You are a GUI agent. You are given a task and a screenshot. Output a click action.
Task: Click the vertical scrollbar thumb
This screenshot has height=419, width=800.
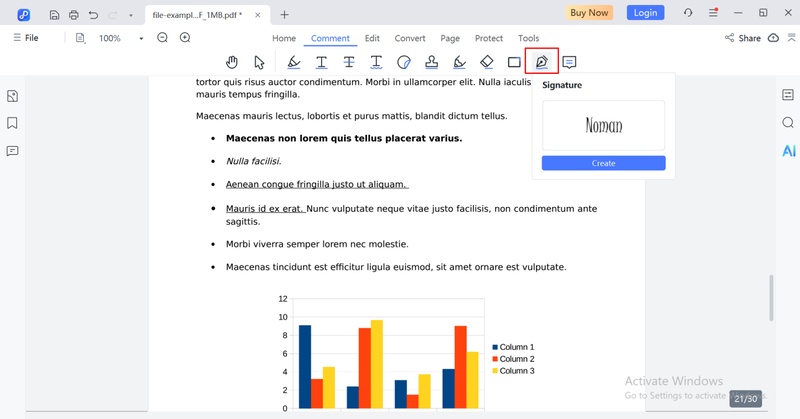770,296
